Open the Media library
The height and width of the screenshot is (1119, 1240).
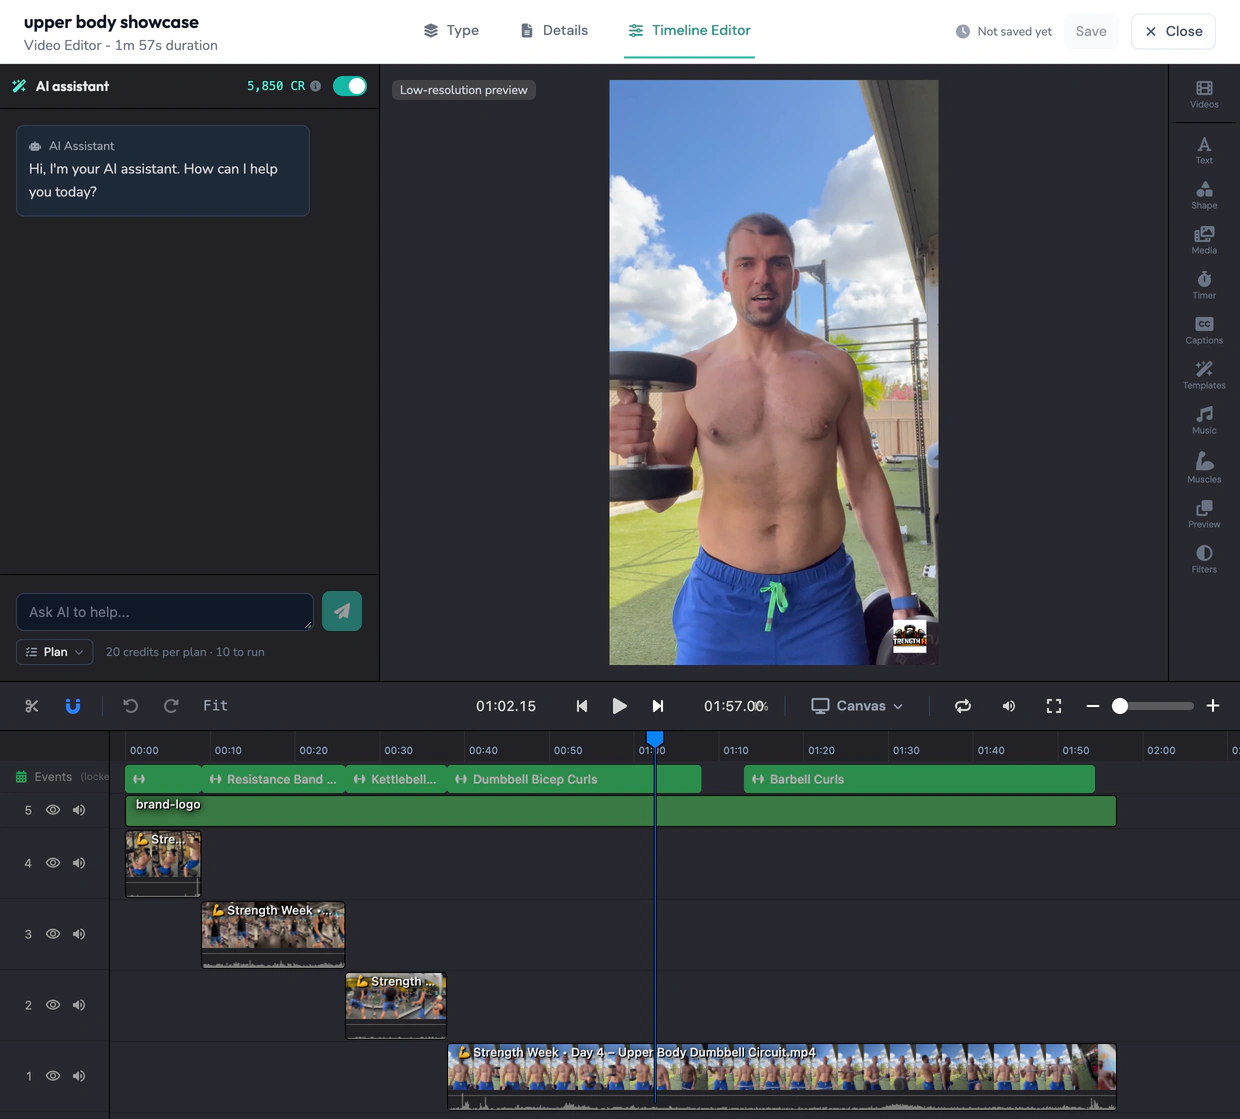(1204, 240)
